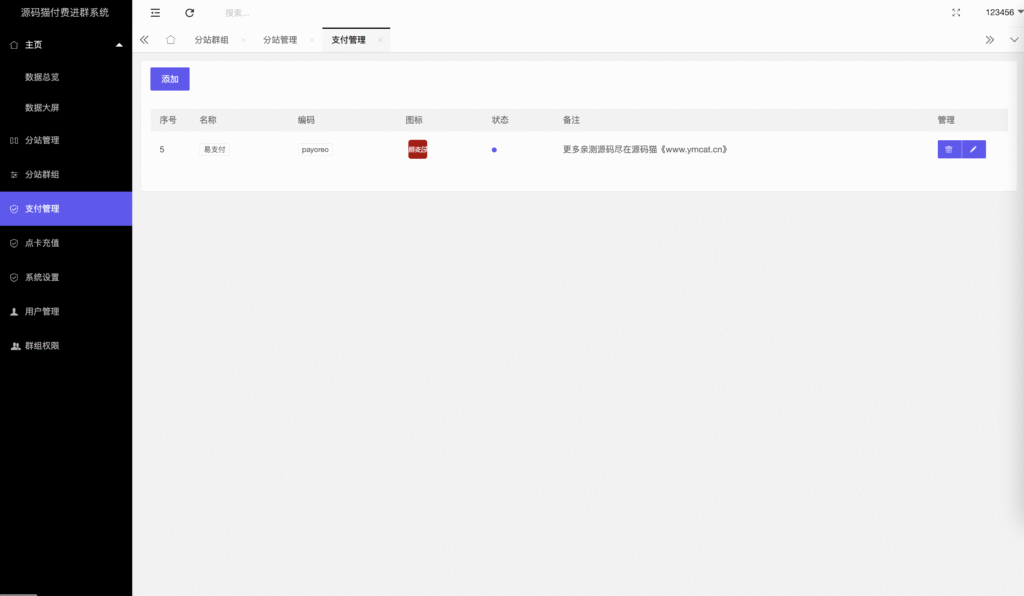Switch to the 分站群组 tab

[211, 40]
